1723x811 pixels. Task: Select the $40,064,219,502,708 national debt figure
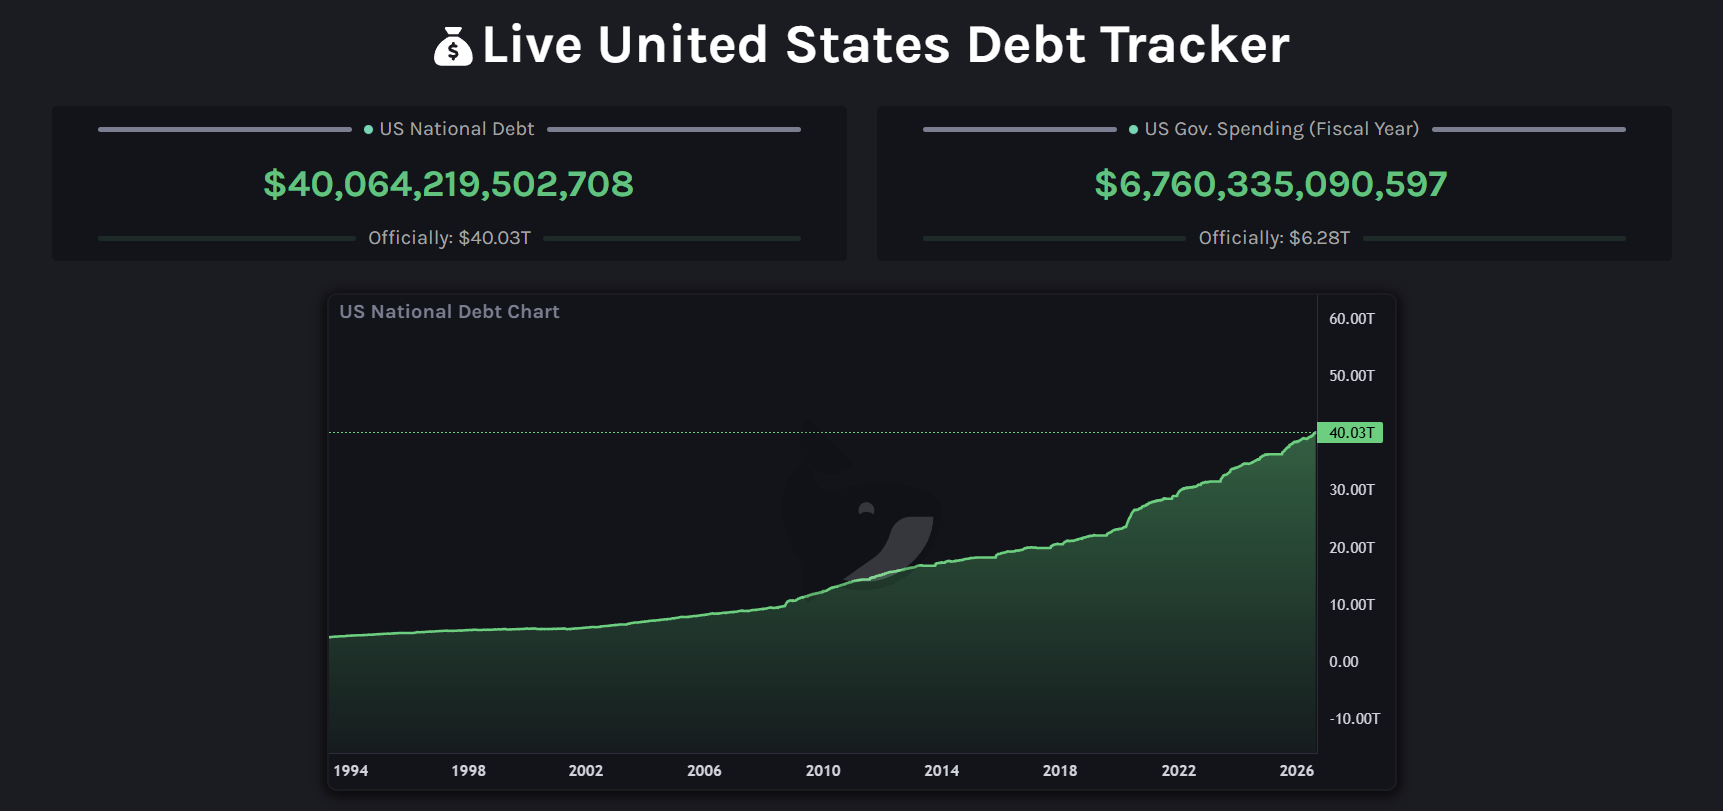(448, 184)
